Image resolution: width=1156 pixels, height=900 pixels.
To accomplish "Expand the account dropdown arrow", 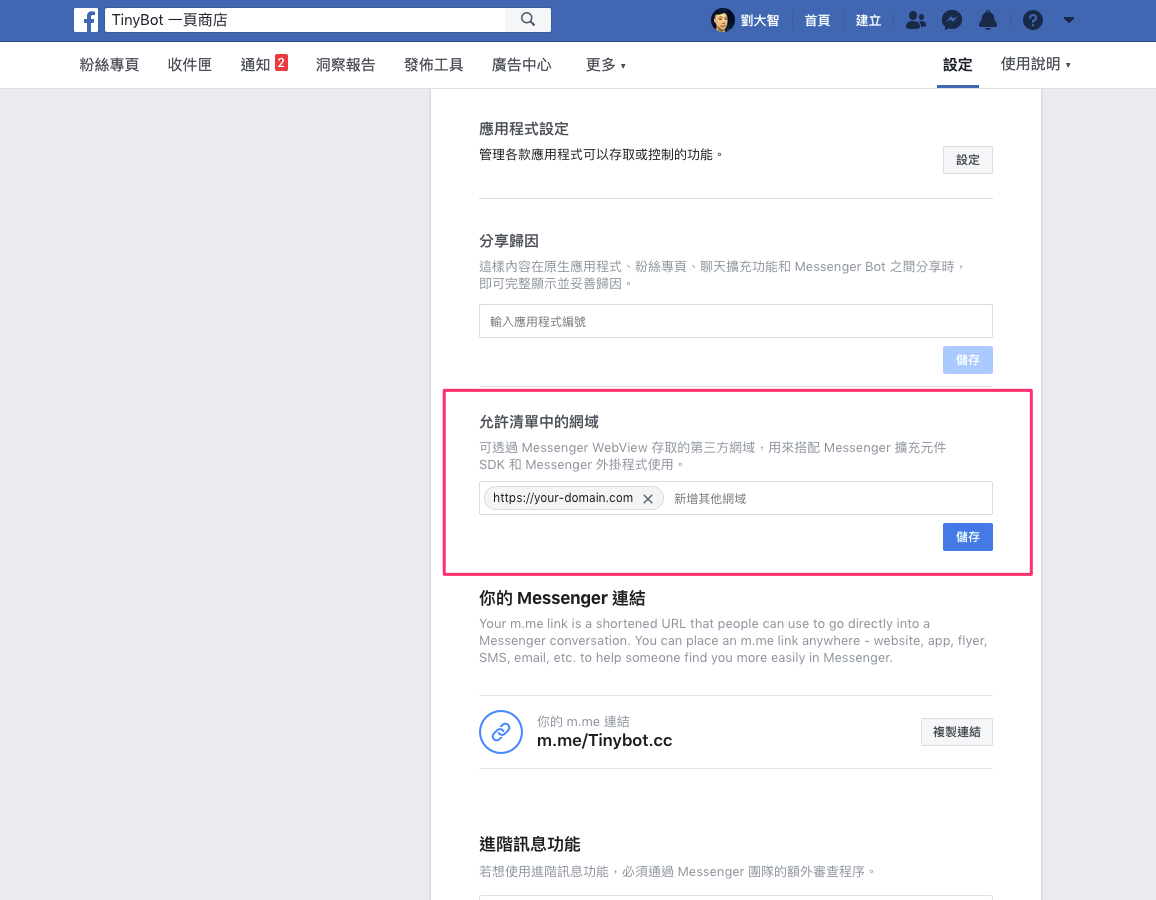I will (1069, 20).
